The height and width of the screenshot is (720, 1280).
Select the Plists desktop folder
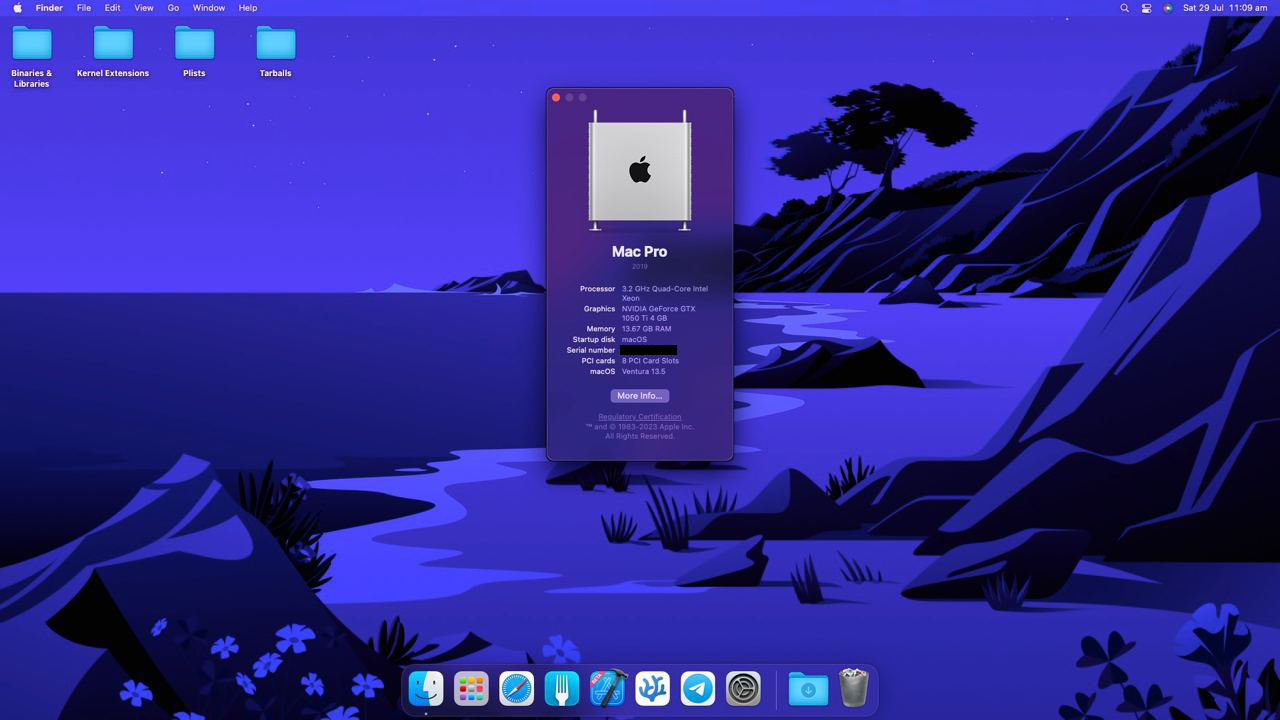tap(194, 52)
